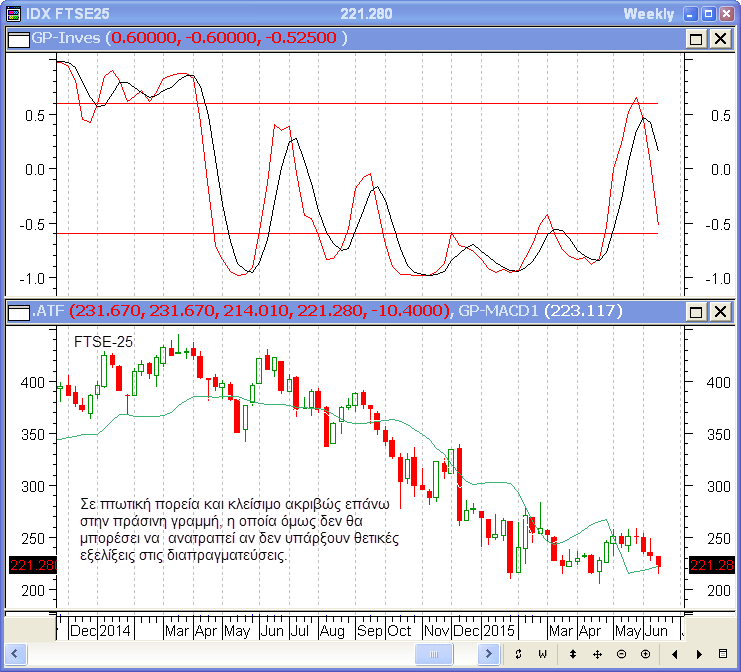Click the GP-Inves indicator label
741x672 pixels.
coord(66,38)
